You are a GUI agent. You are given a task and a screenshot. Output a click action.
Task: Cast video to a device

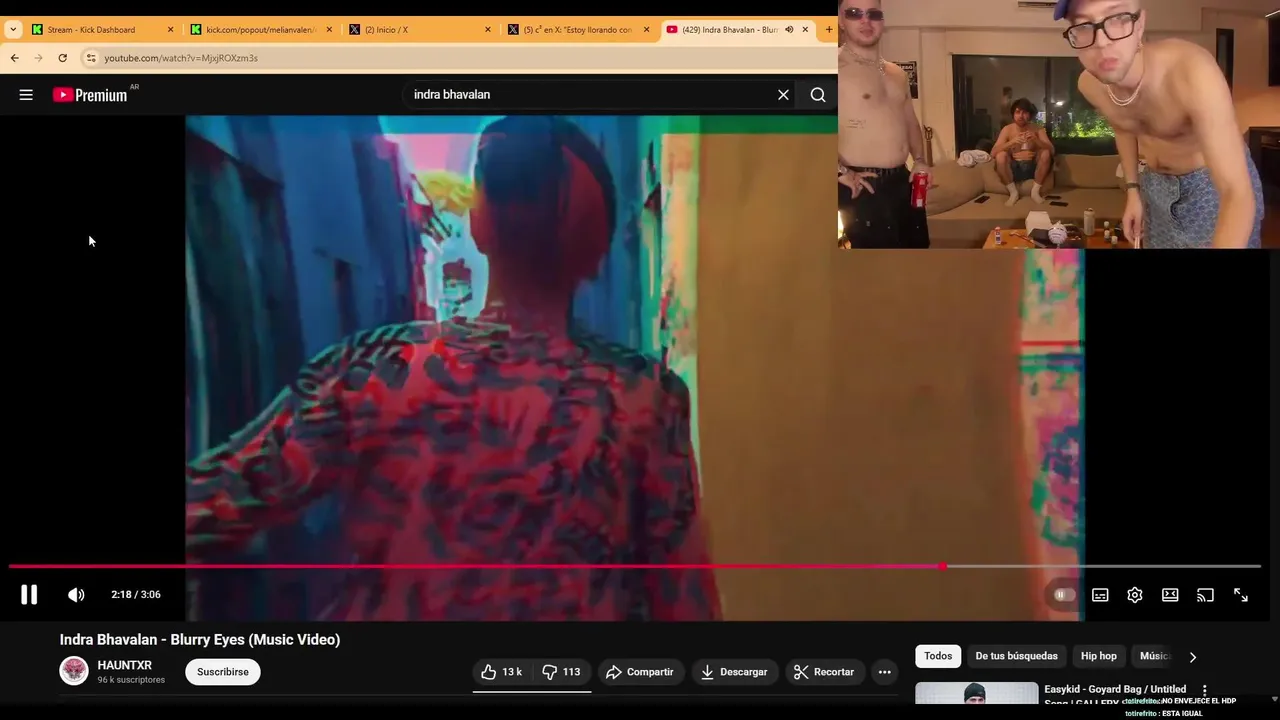tap(1205, 595)
